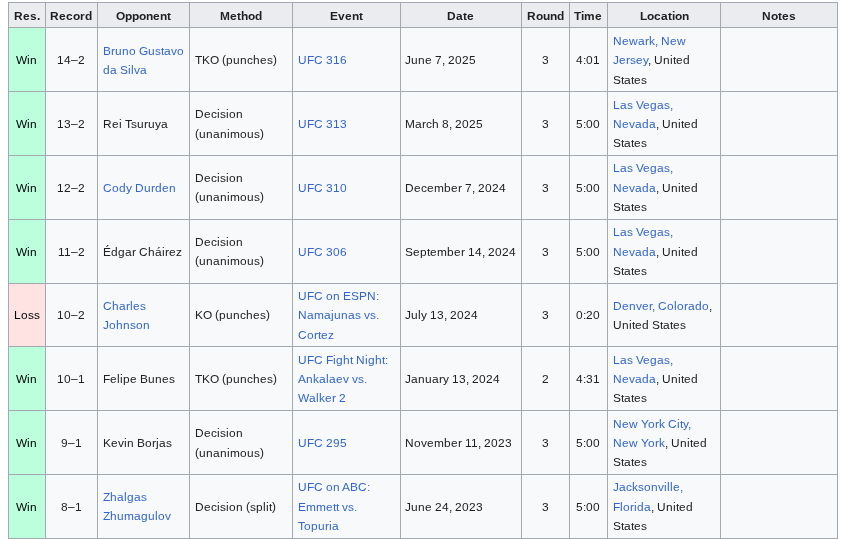
Task: Click the 0:20 time cell
Action: click(587, 315)
